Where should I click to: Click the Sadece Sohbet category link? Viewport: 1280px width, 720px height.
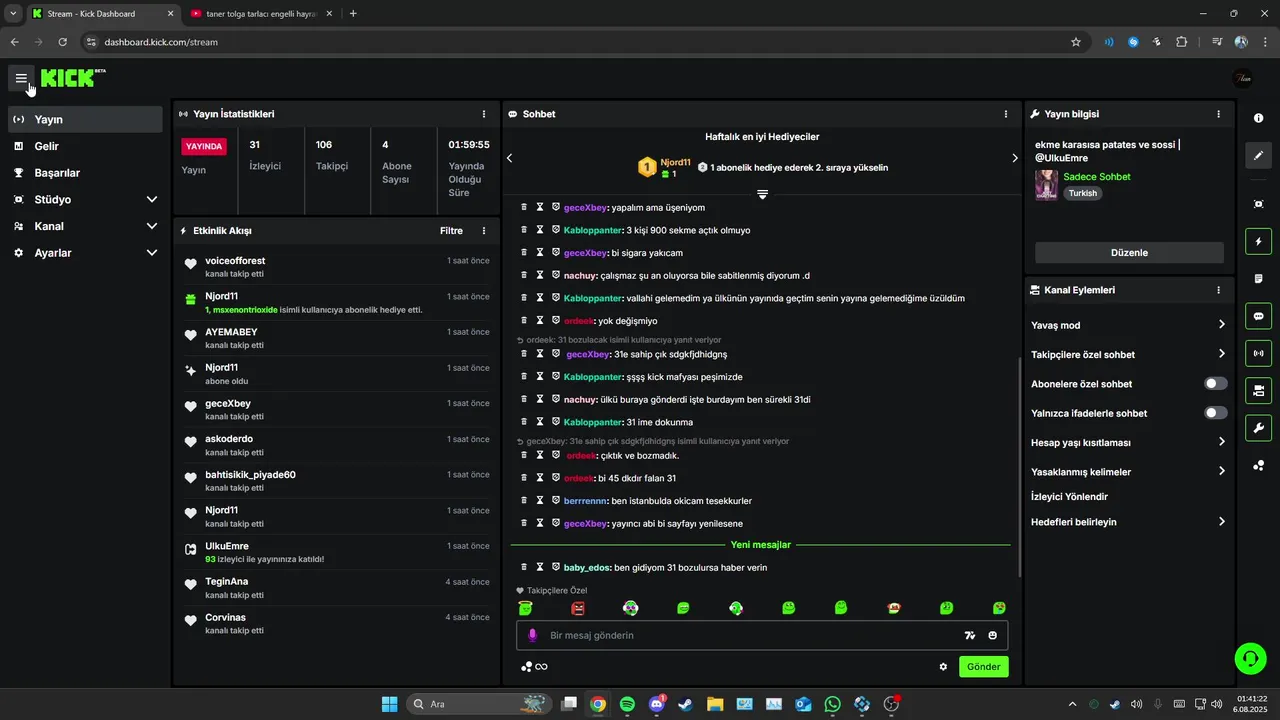click(1097, 177)
